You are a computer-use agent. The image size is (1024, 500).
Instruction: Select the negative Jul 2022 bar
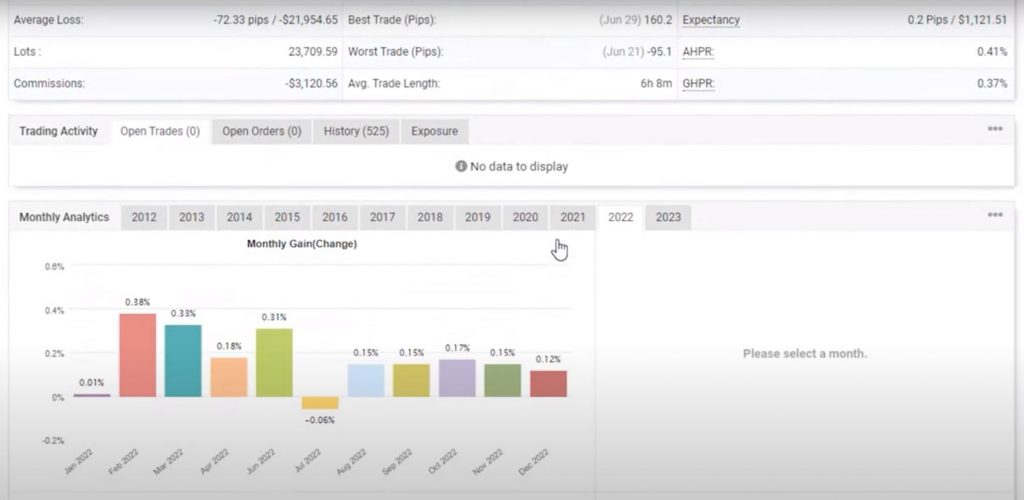tap(320, 402)
